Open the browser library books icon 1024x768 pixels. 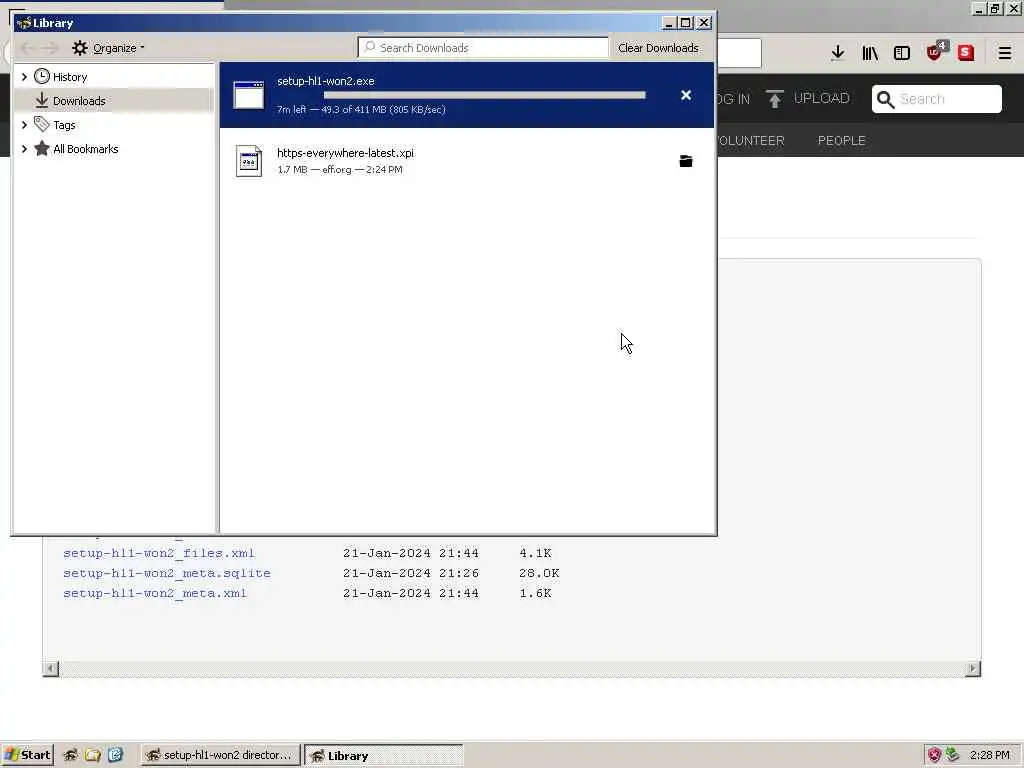(x=870, y=53)
